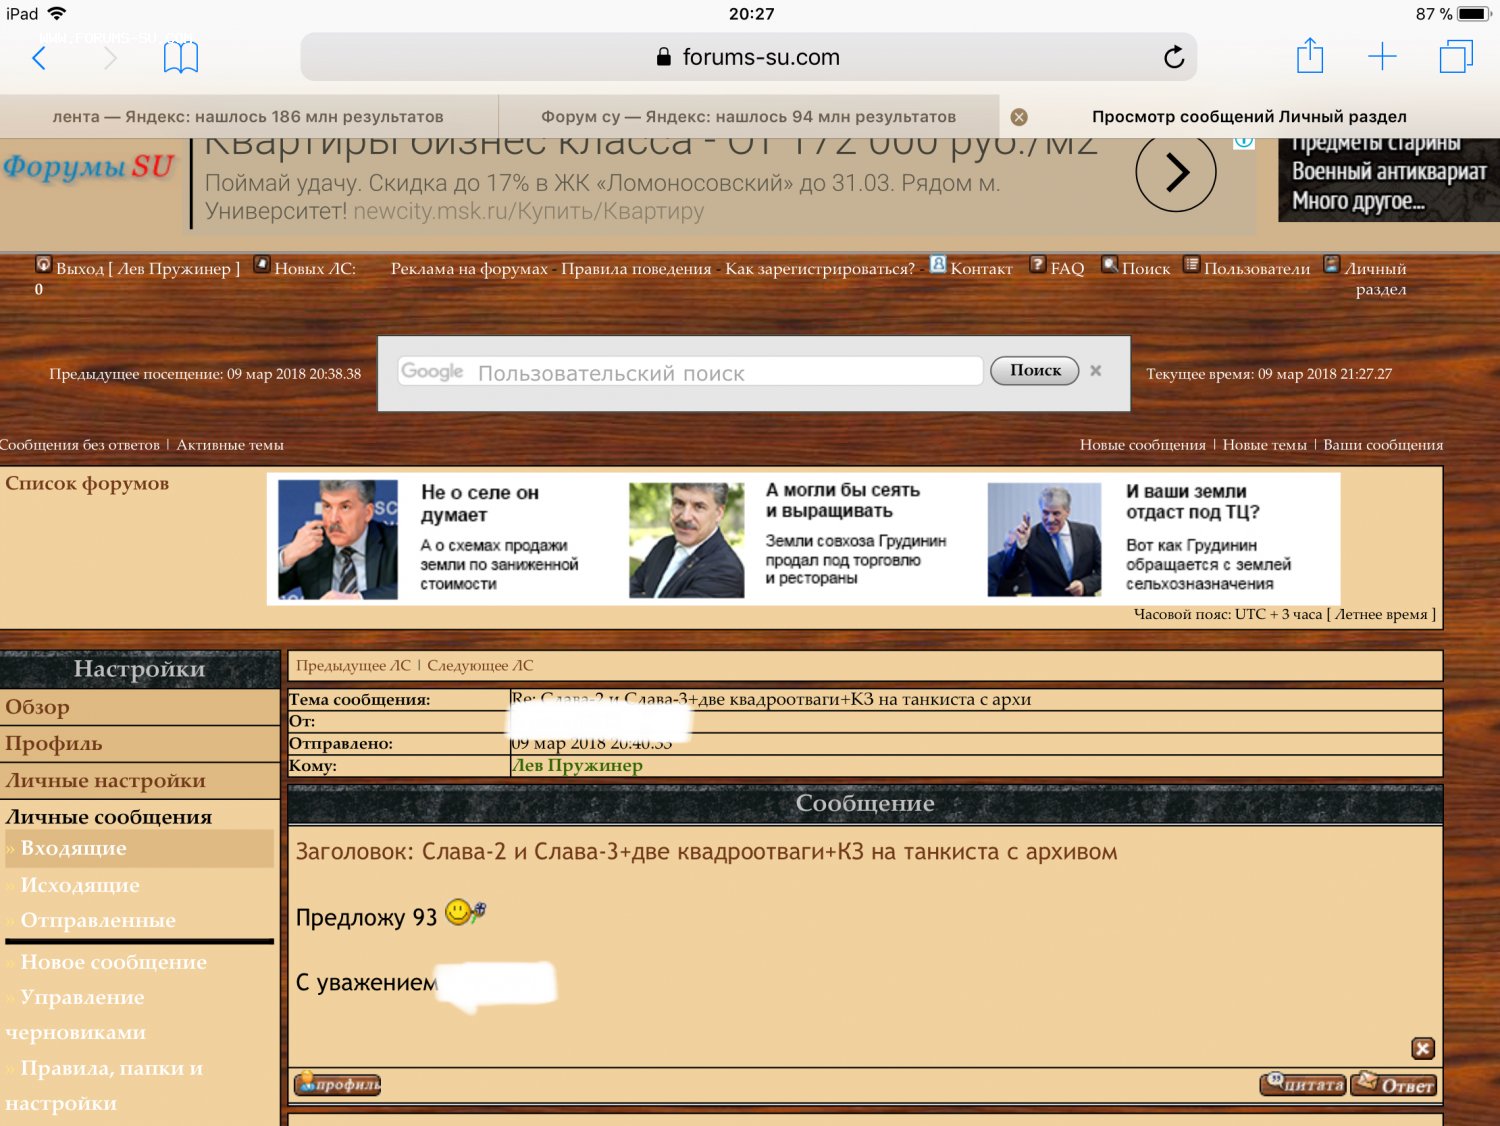Clear search box with gray X
The height and width of the screenshot is (1126, 1500).
click(1096, 371)
